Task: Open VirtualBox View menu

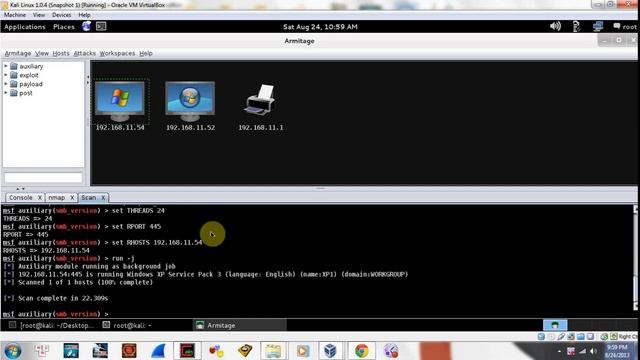Action: click(39, 15)
